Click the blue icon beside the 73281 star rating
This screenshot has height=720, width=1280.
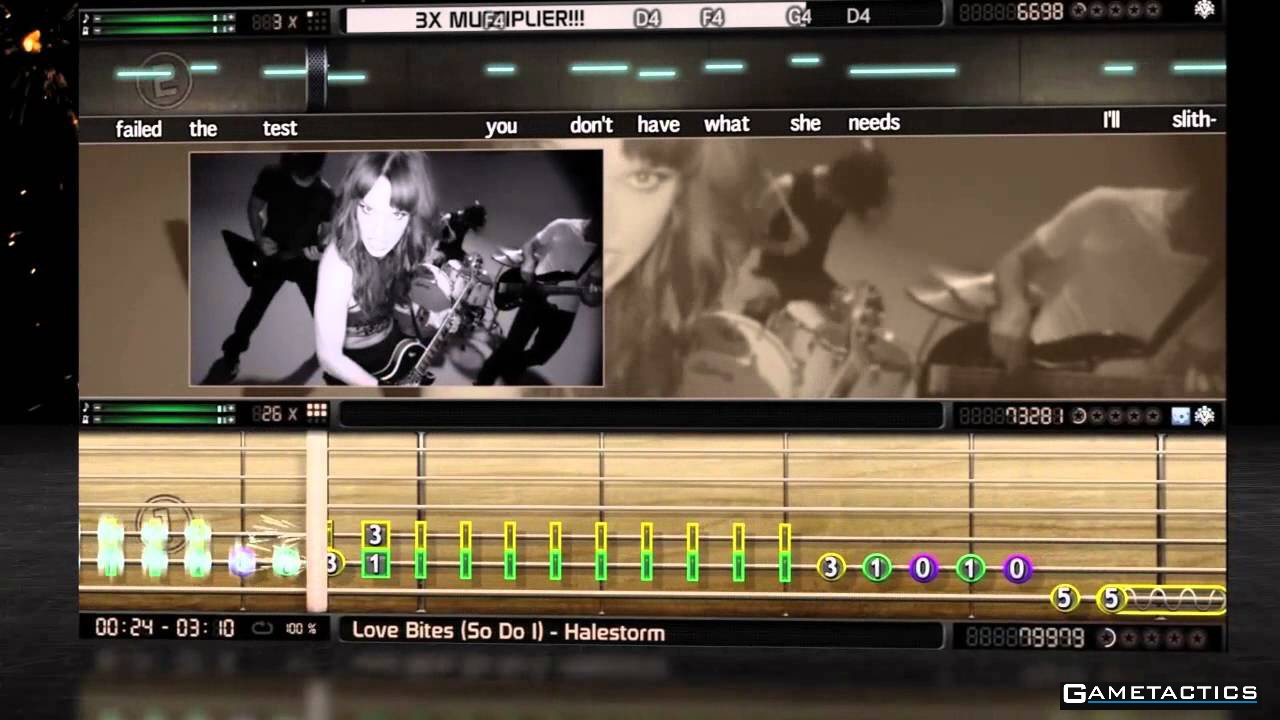1180,415
